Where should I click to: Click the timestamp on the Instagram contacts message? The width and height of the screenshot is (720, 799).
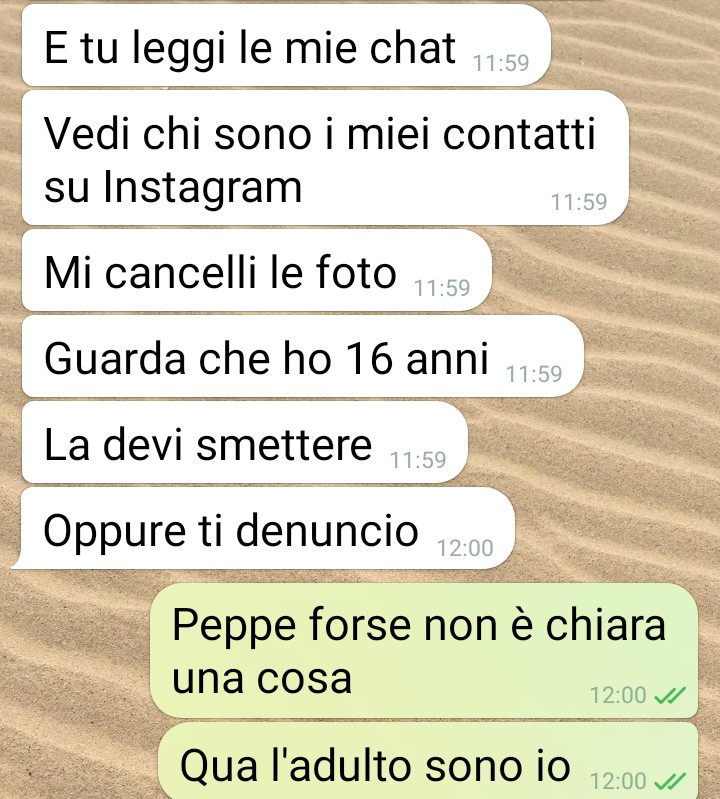(x=579, y=202)
